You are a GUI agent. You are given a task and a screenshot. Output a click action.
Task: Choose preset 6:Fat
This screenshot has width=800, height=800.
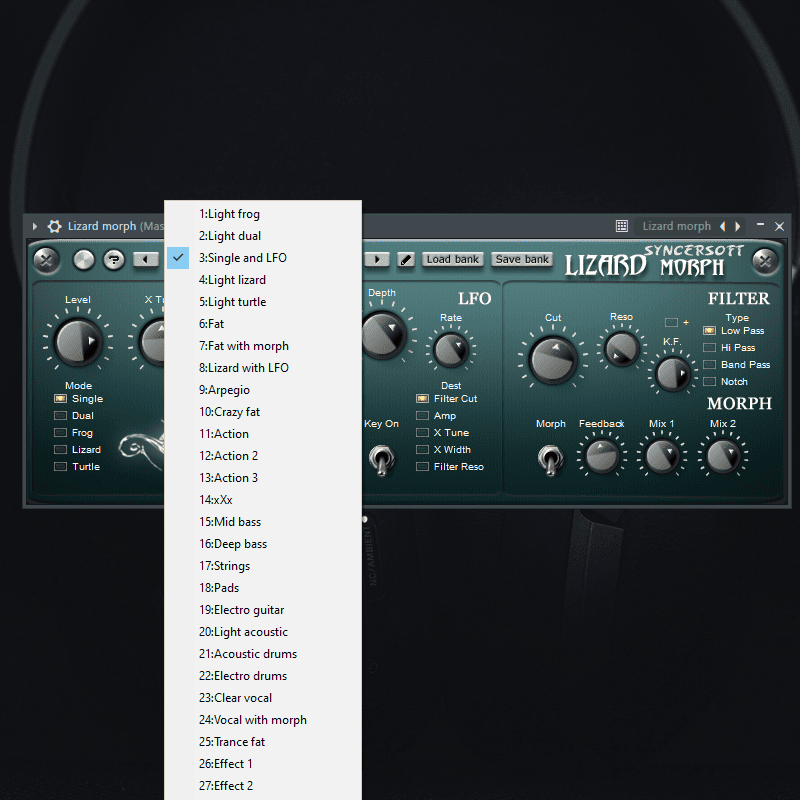coord(263,323)
